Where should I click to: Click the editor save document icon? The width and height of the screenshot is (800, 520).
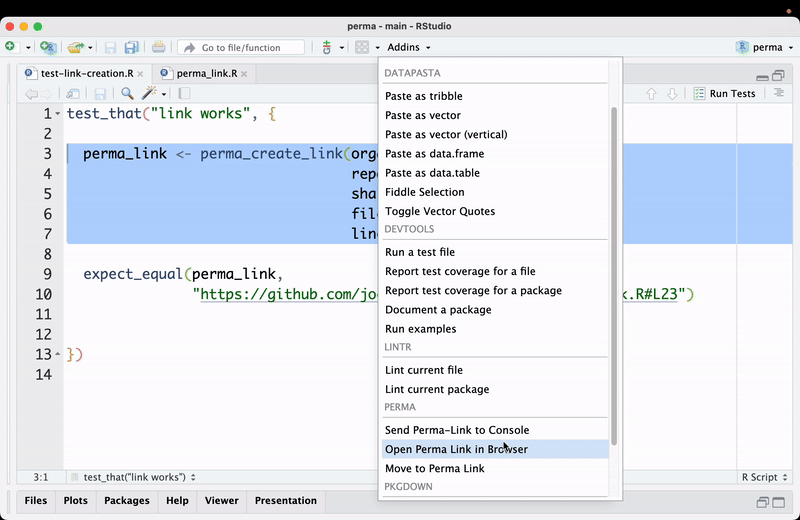(100, 93)
